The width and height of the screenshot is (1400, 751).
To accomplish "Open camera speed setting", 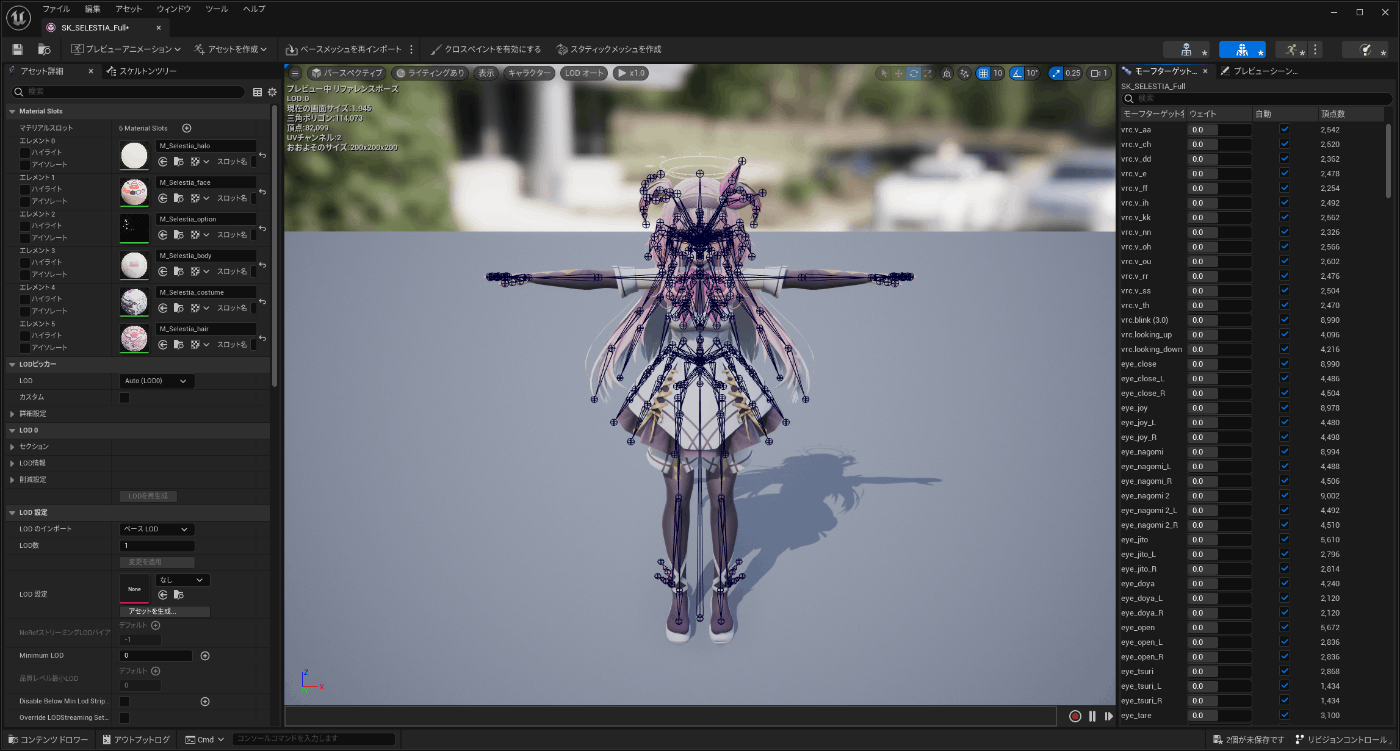I will point(1099,73).
